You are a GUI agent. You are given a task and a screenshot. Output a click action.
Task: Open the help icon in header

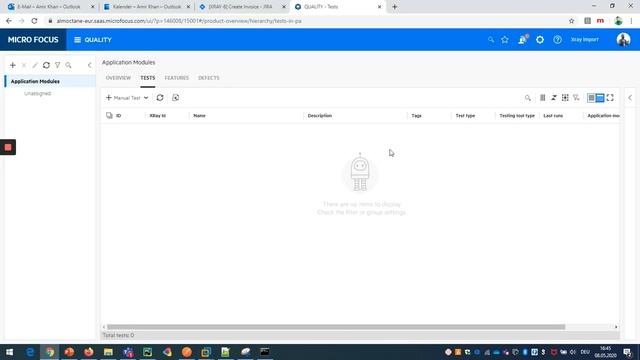(x=557, y=40)
